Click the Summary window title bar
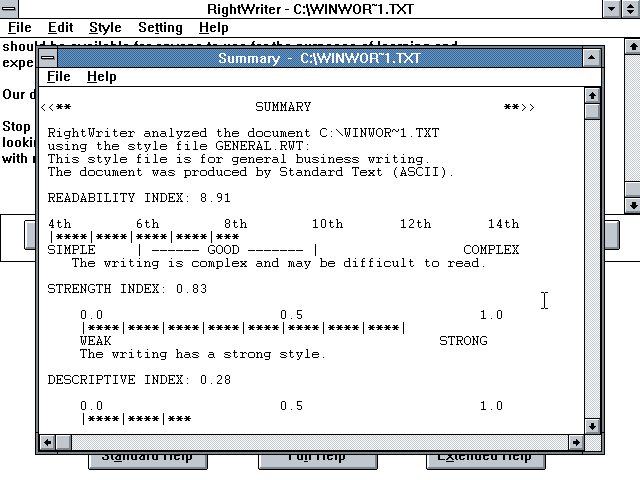640x480 pixels. click(x=320, y=58)
